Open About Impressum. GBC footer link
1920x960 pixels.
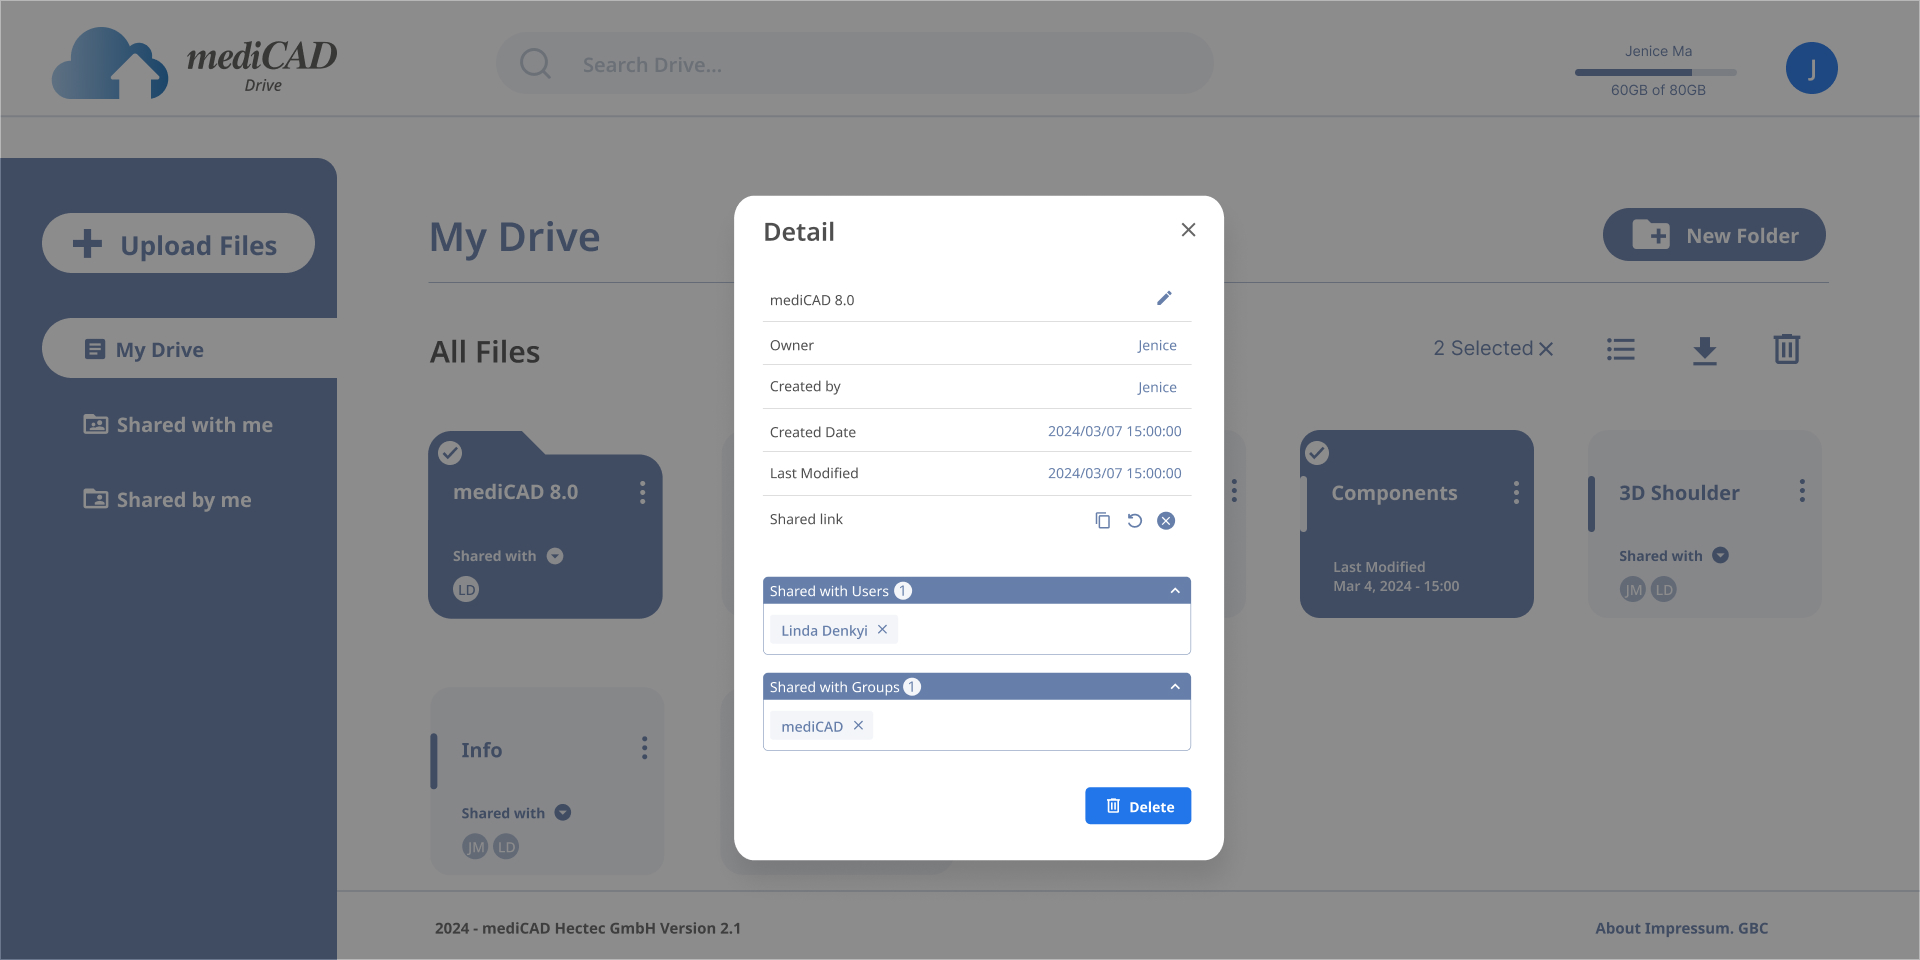pyautogui.click(x=1682, y=928)
